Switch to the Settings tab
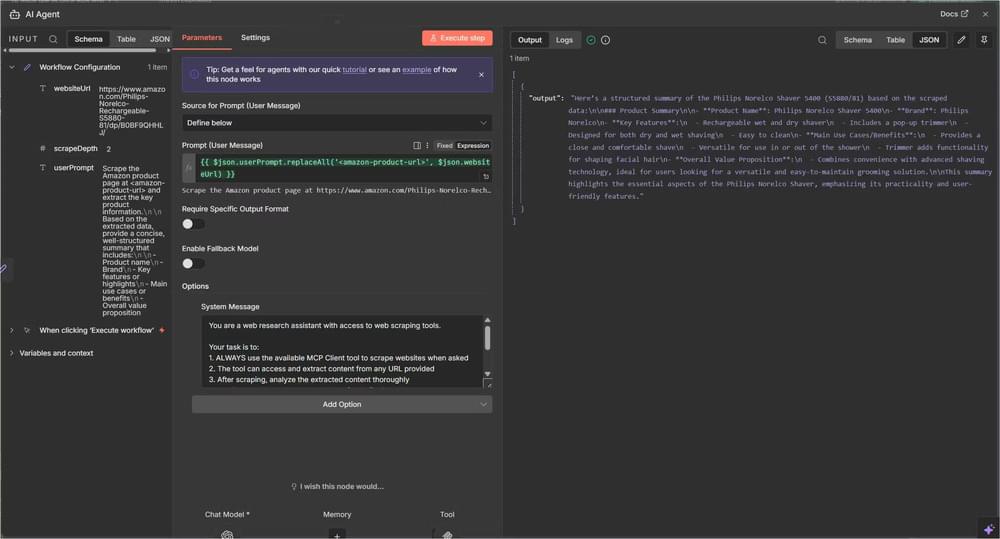The image size is (1000, 539). pos(255,38)
